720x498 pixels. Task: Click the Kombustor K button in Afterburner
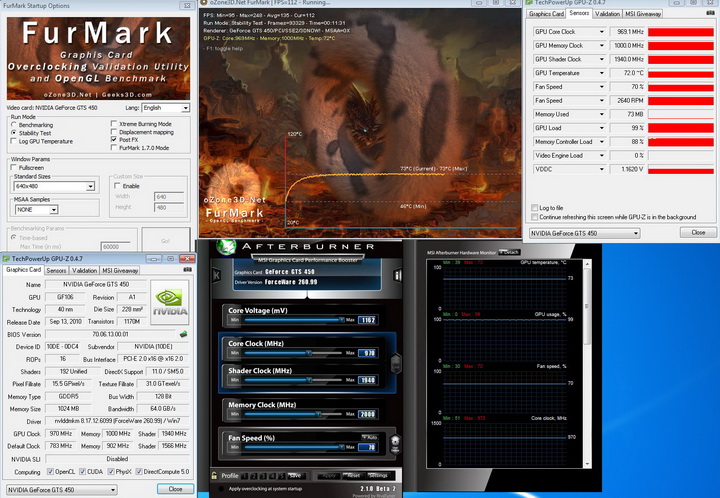[216, 275]
